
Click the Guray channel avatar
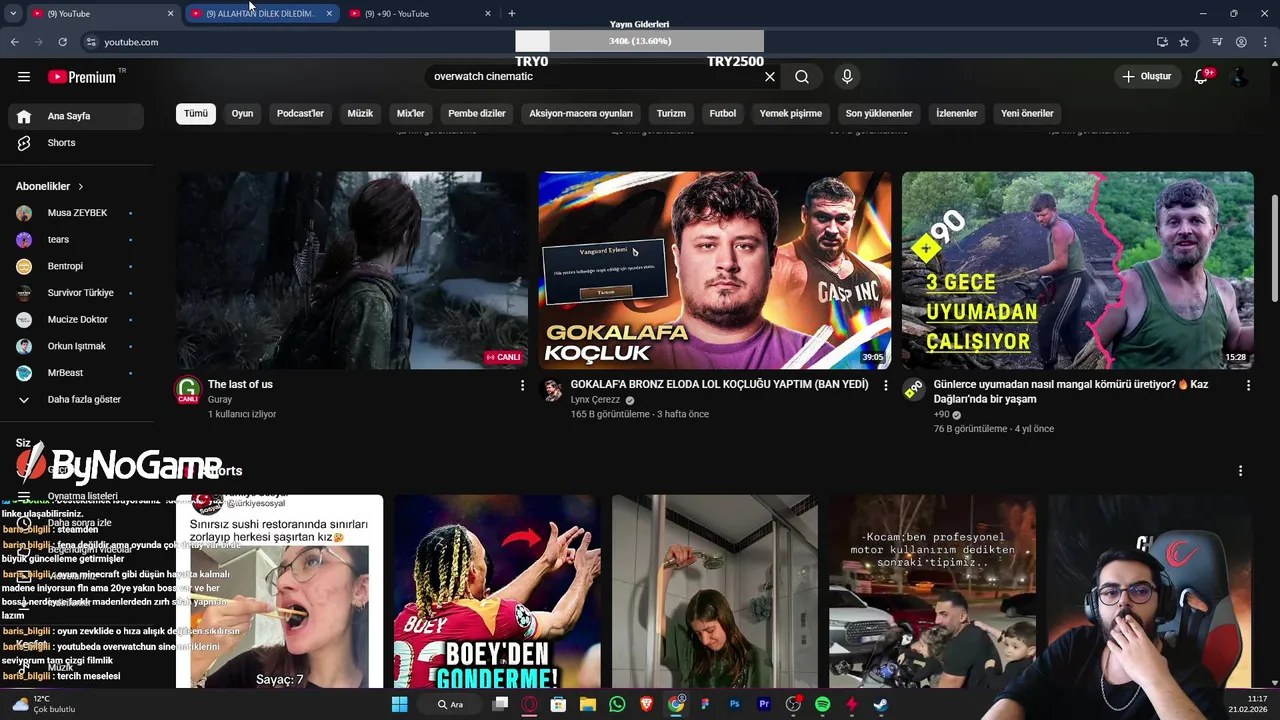[188, 390]
